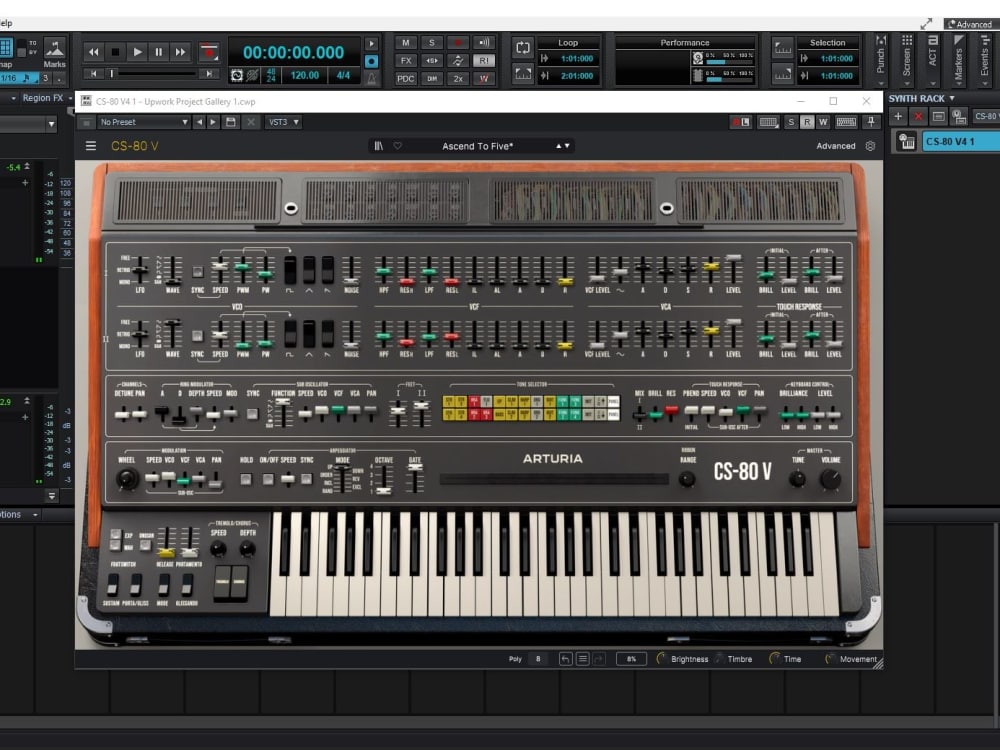Fast forward the transport
The width and height of the screenshot is (1000, 750).
(x=180, y=52)
